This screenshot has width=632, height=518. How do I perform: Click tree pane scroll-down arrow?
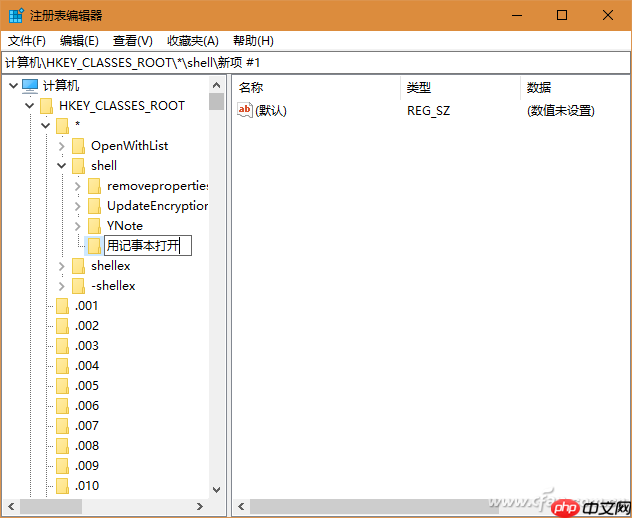(x=216, y=490)
